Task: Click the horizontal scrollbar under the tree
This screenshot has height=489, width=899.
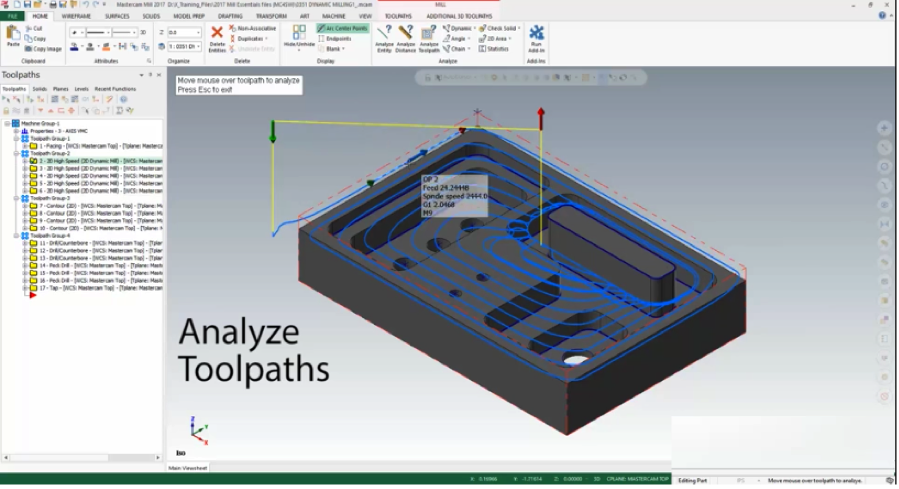Action: 81,458
